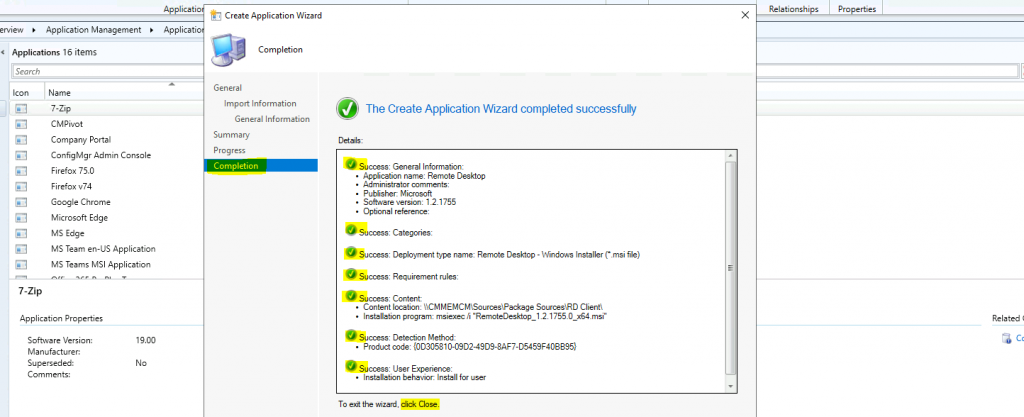
Task: Click the Company Portal row icon
Action: point(21,140)
